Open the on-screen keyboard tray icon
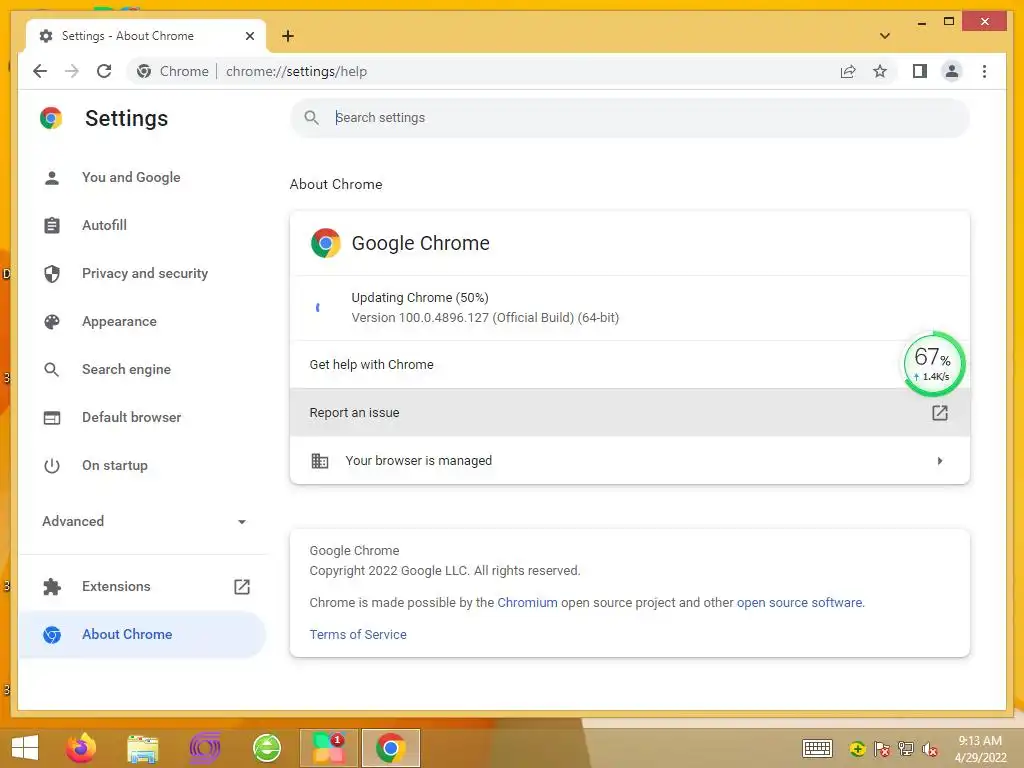Screen dimensions: 1024x768 (817, 748)
